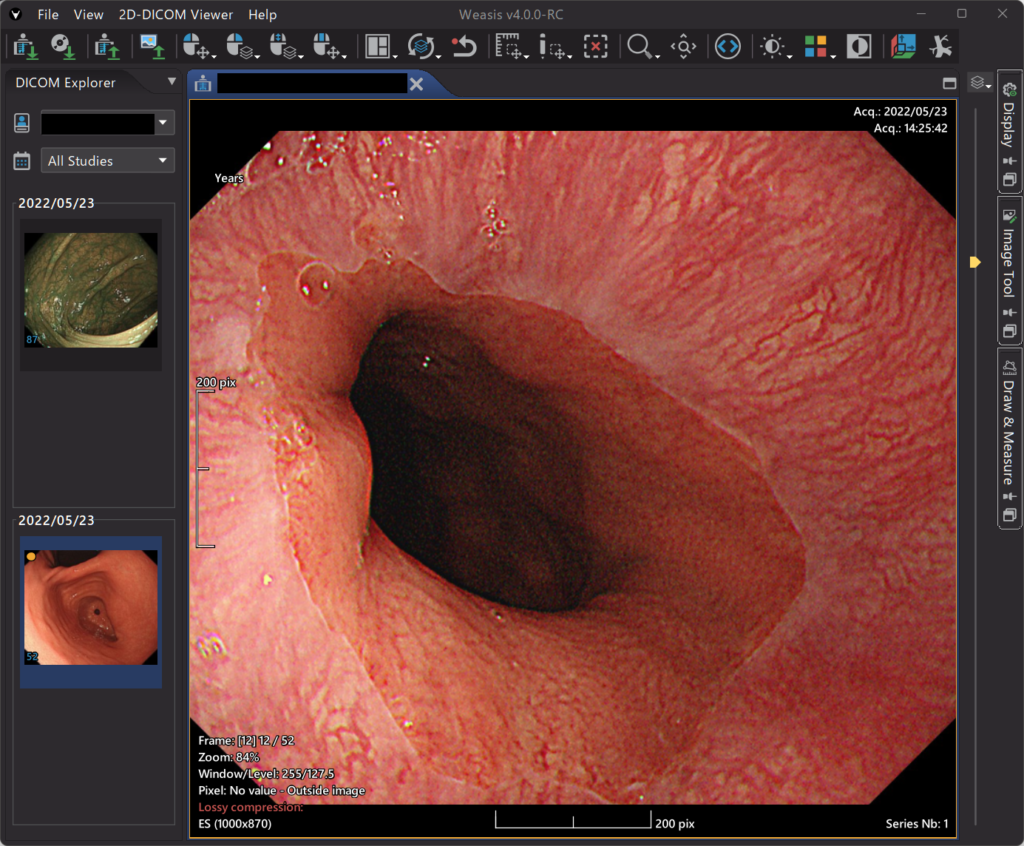Maximize the viewer panel
The height and width of the screenshot is (846, 1024).
[x=950, y=83]
